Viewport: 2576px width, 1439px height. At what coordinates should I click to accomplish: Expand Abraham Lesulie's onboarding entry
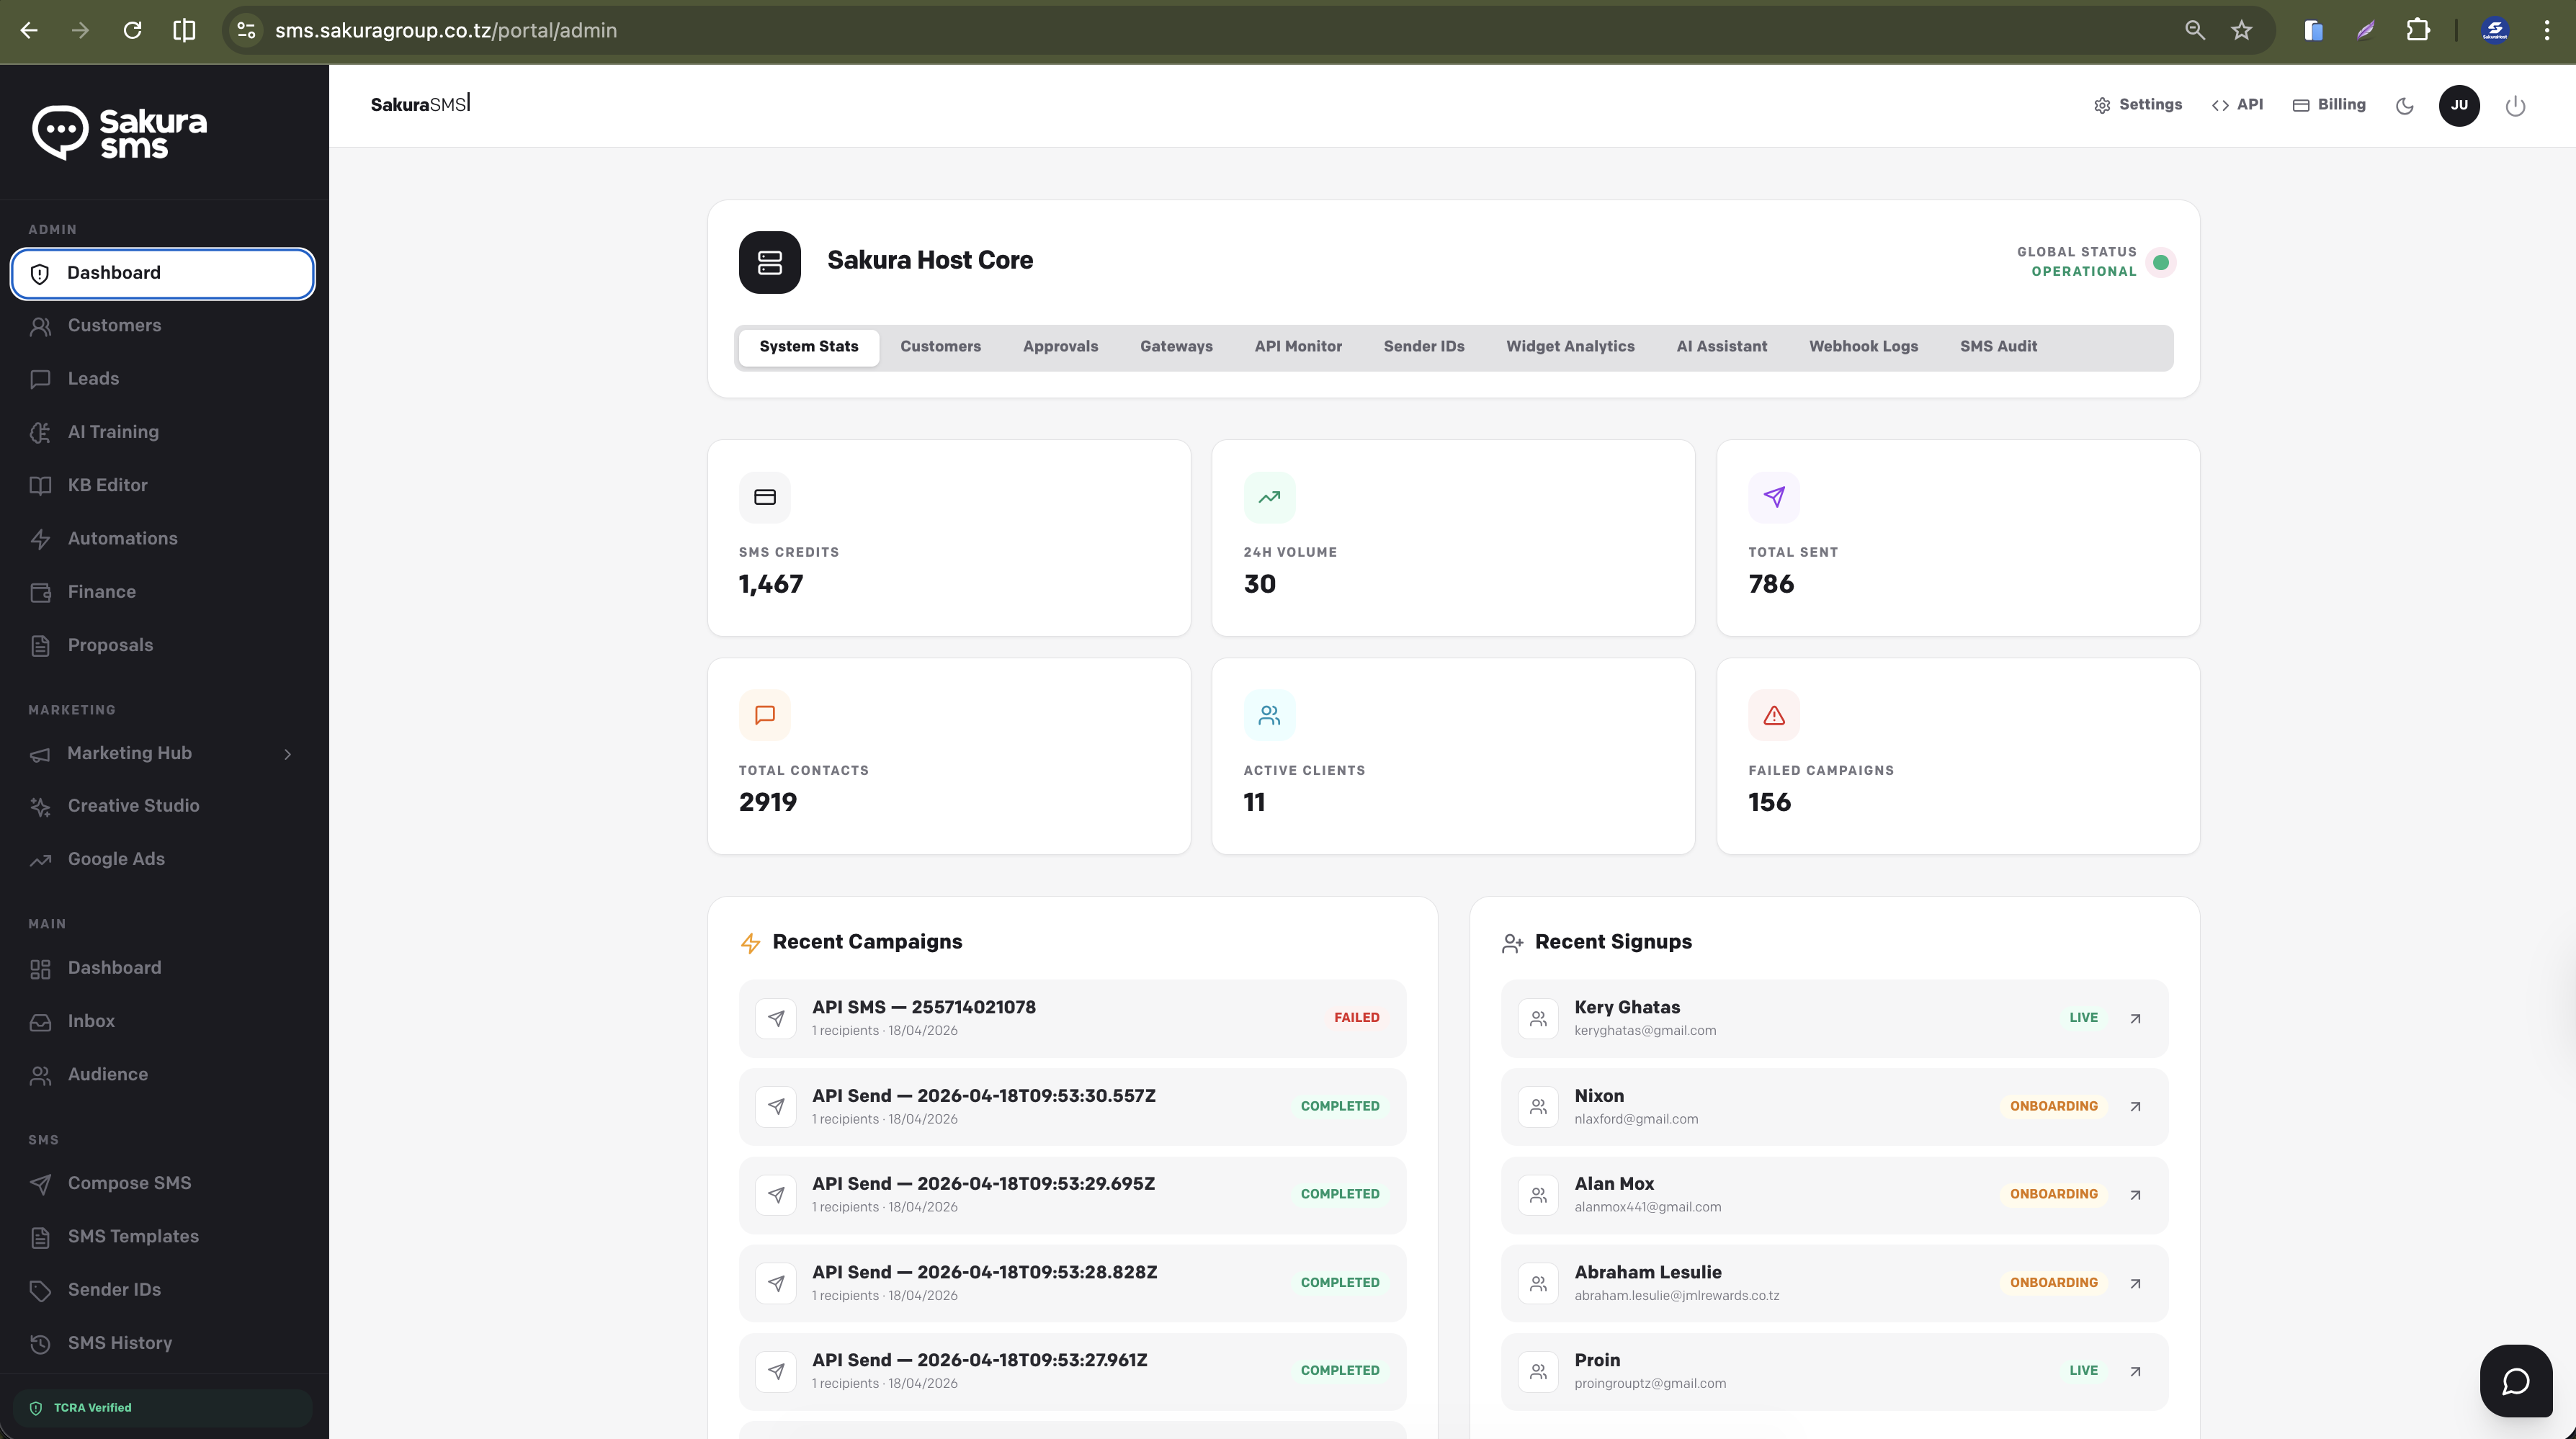coord(2135,1283)
